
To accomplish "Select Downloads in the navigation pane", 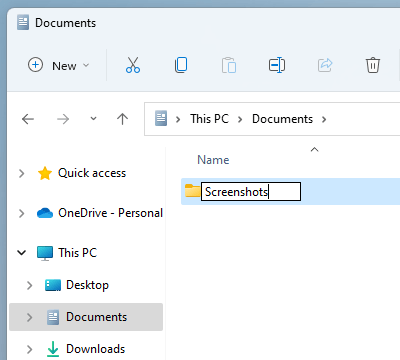I will 95,349.
